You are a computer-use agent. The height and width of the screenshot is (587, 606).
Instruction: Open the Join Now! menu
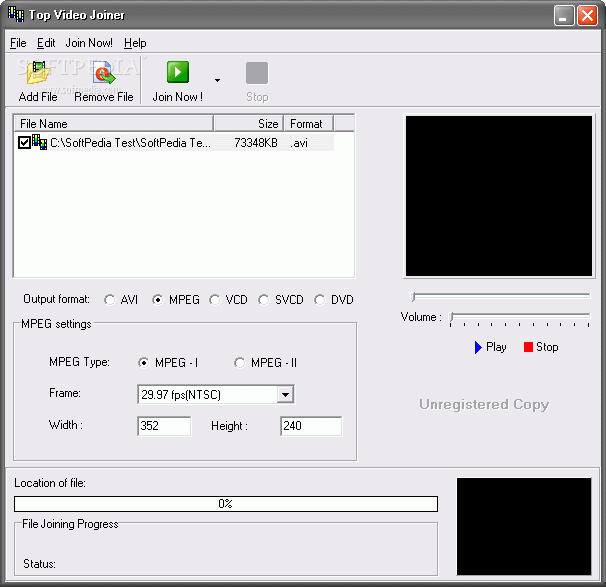click(89, 43)
